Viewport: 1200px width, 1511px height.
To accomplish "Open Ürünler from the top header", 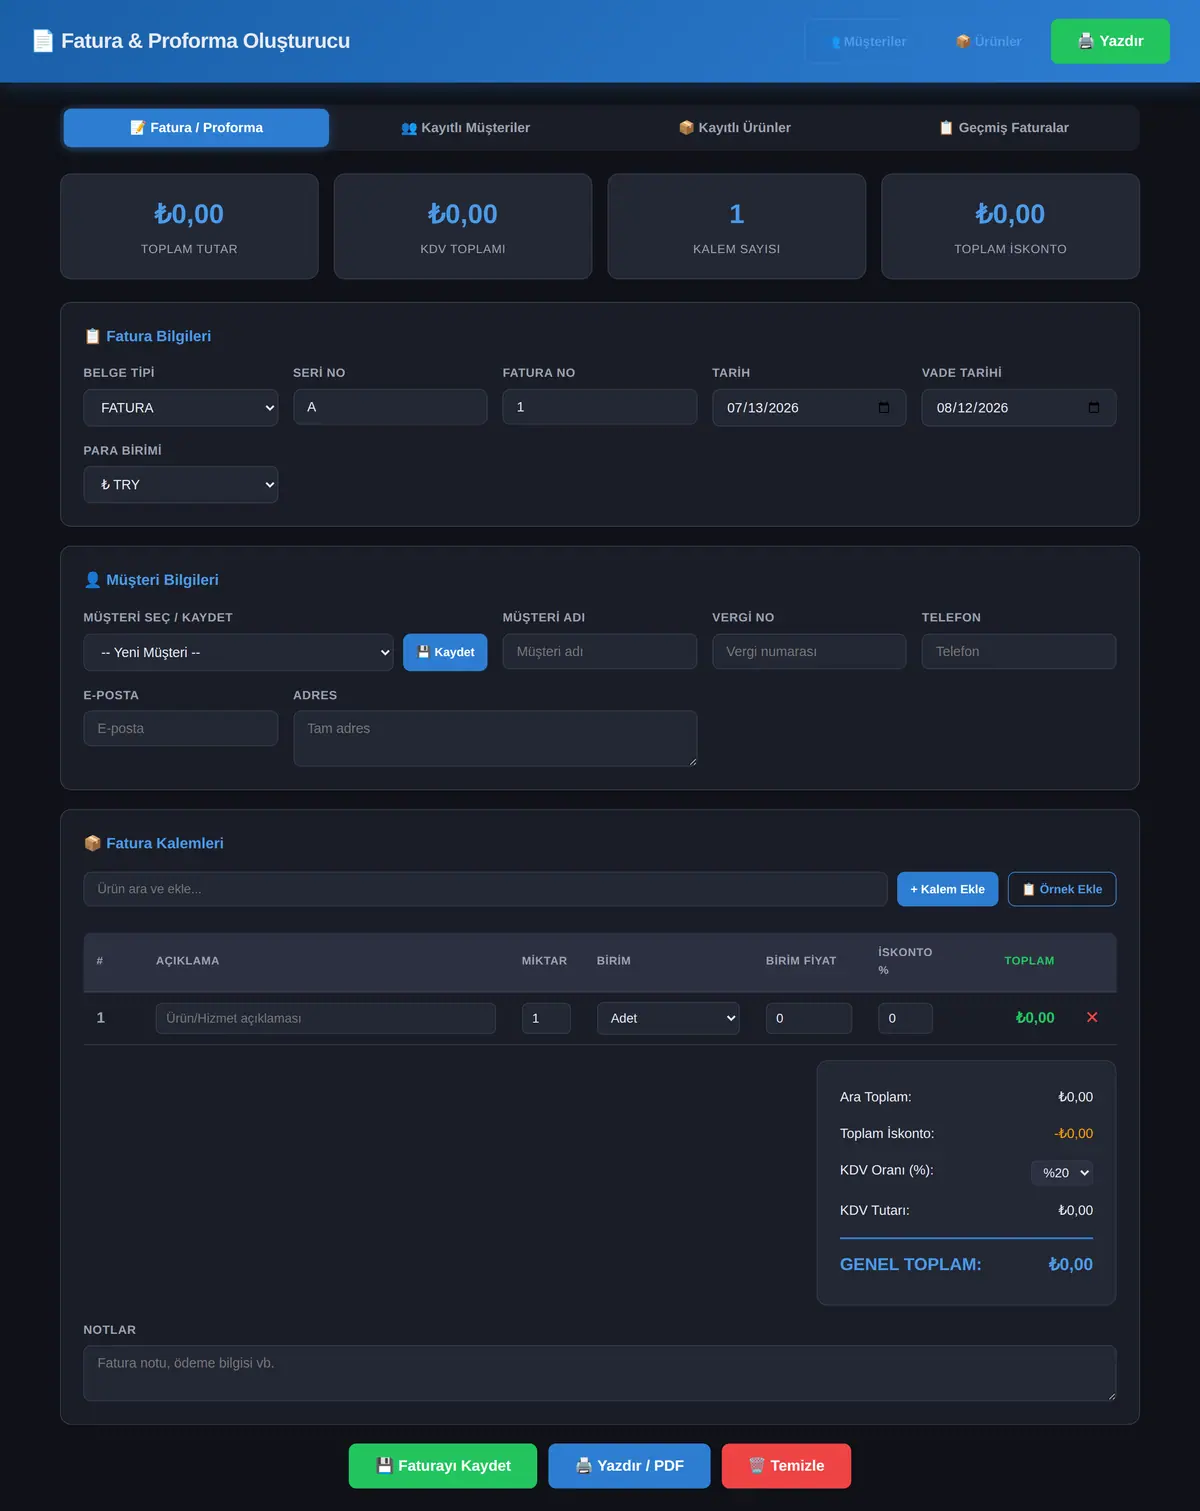I will pos(988,41).
